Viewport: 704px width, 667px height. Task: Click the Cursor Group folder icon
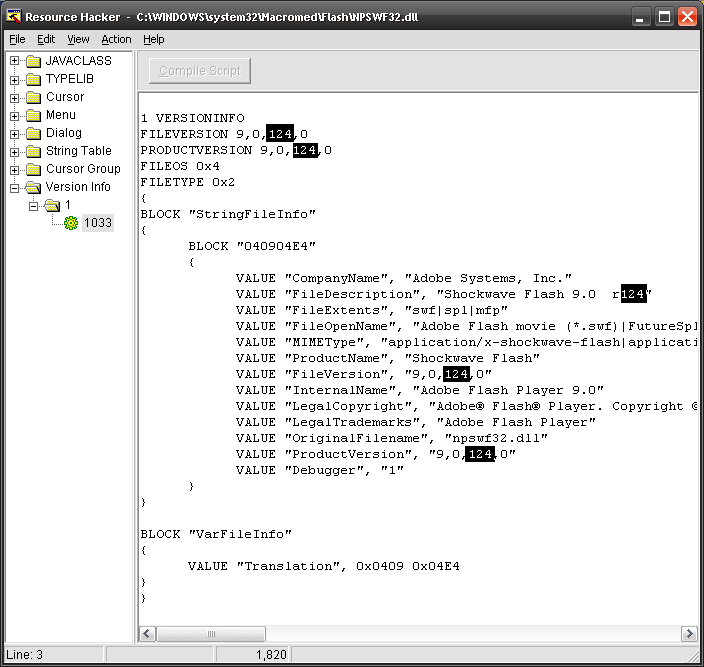point(34,169)
